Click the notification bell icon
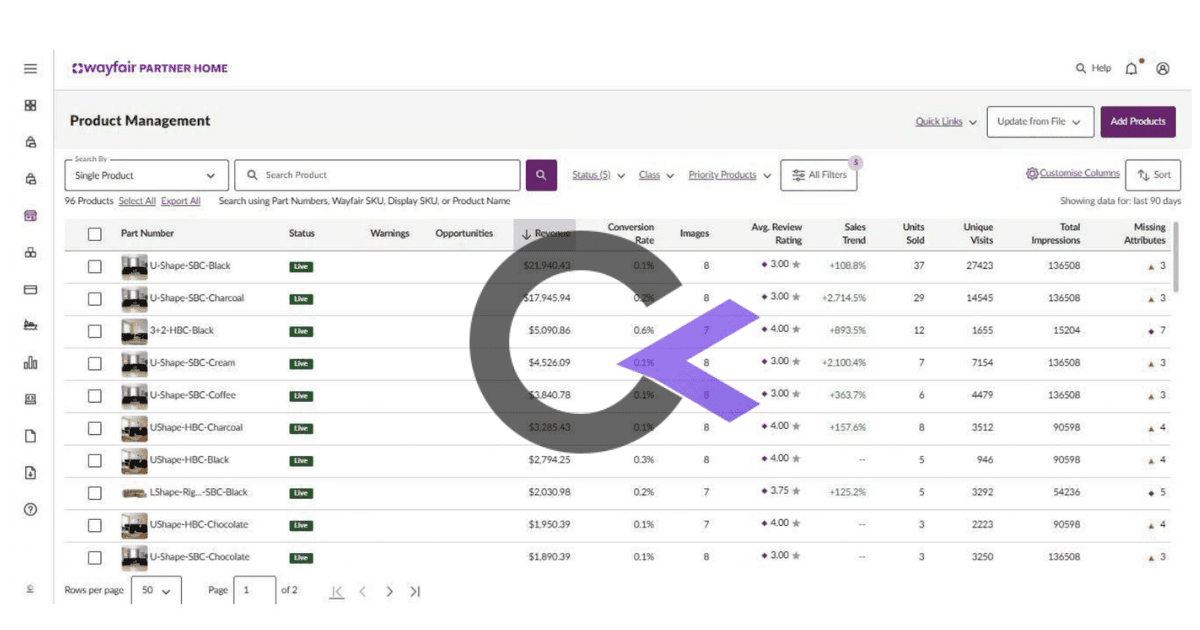1200x630 pixels. pos(1132,68)
